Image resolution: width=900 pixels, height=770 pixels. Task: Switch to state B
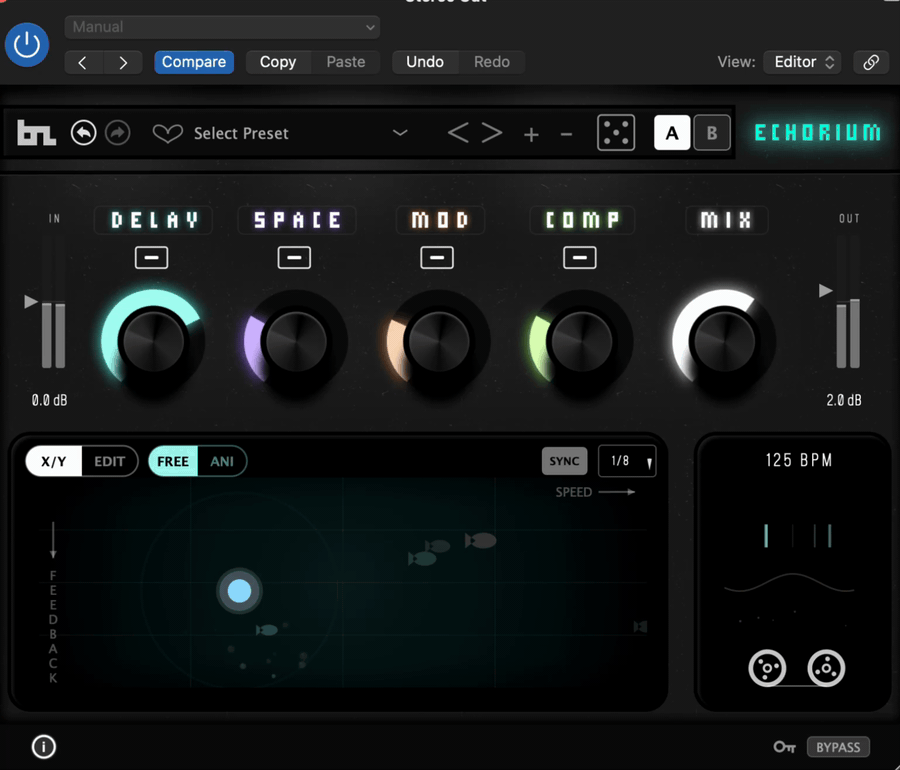pos(712,133)
